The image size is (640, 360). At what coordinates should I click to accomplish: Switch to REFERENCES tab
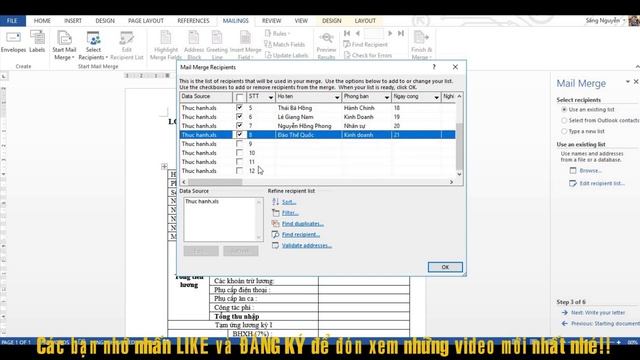pyautogui.click(x=193, y=20)
